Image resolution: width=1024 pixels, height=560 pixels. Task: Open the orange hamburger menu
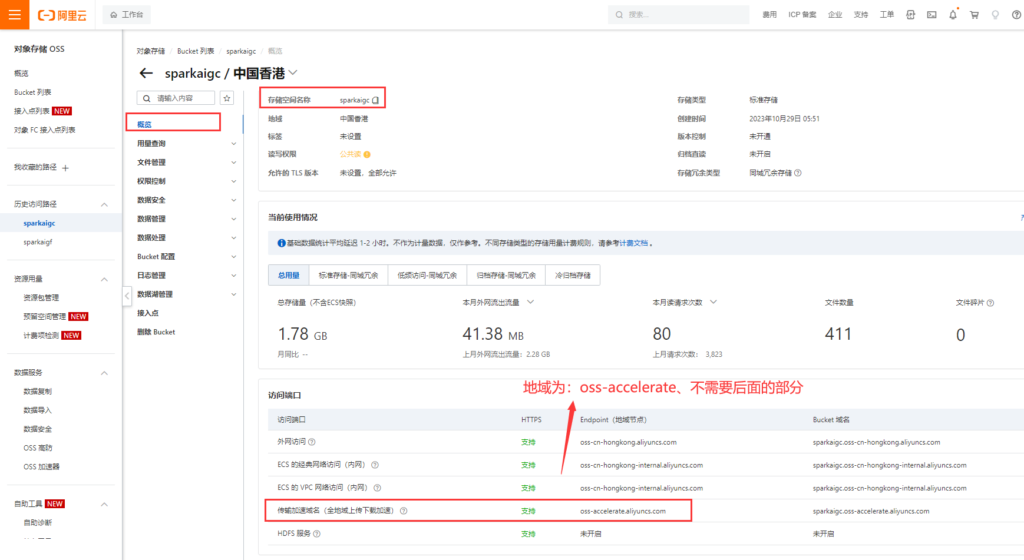point(14,15)
